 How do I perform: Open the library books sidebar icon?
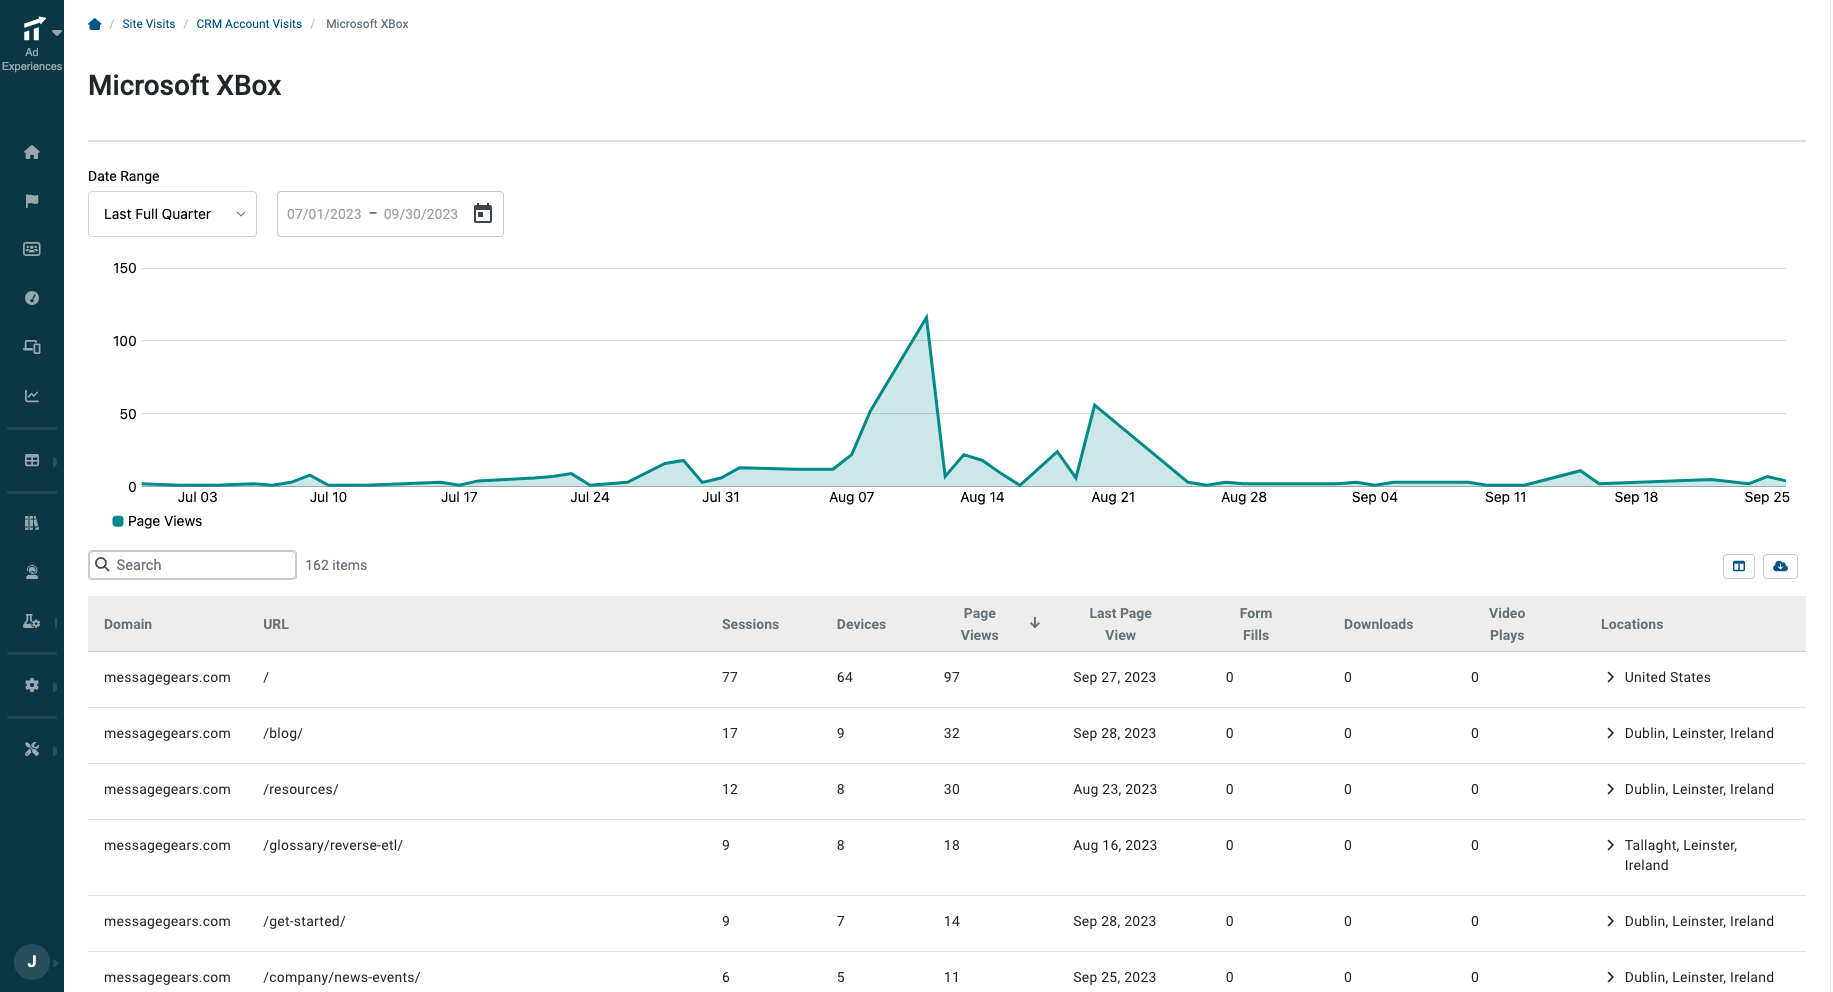32,523
